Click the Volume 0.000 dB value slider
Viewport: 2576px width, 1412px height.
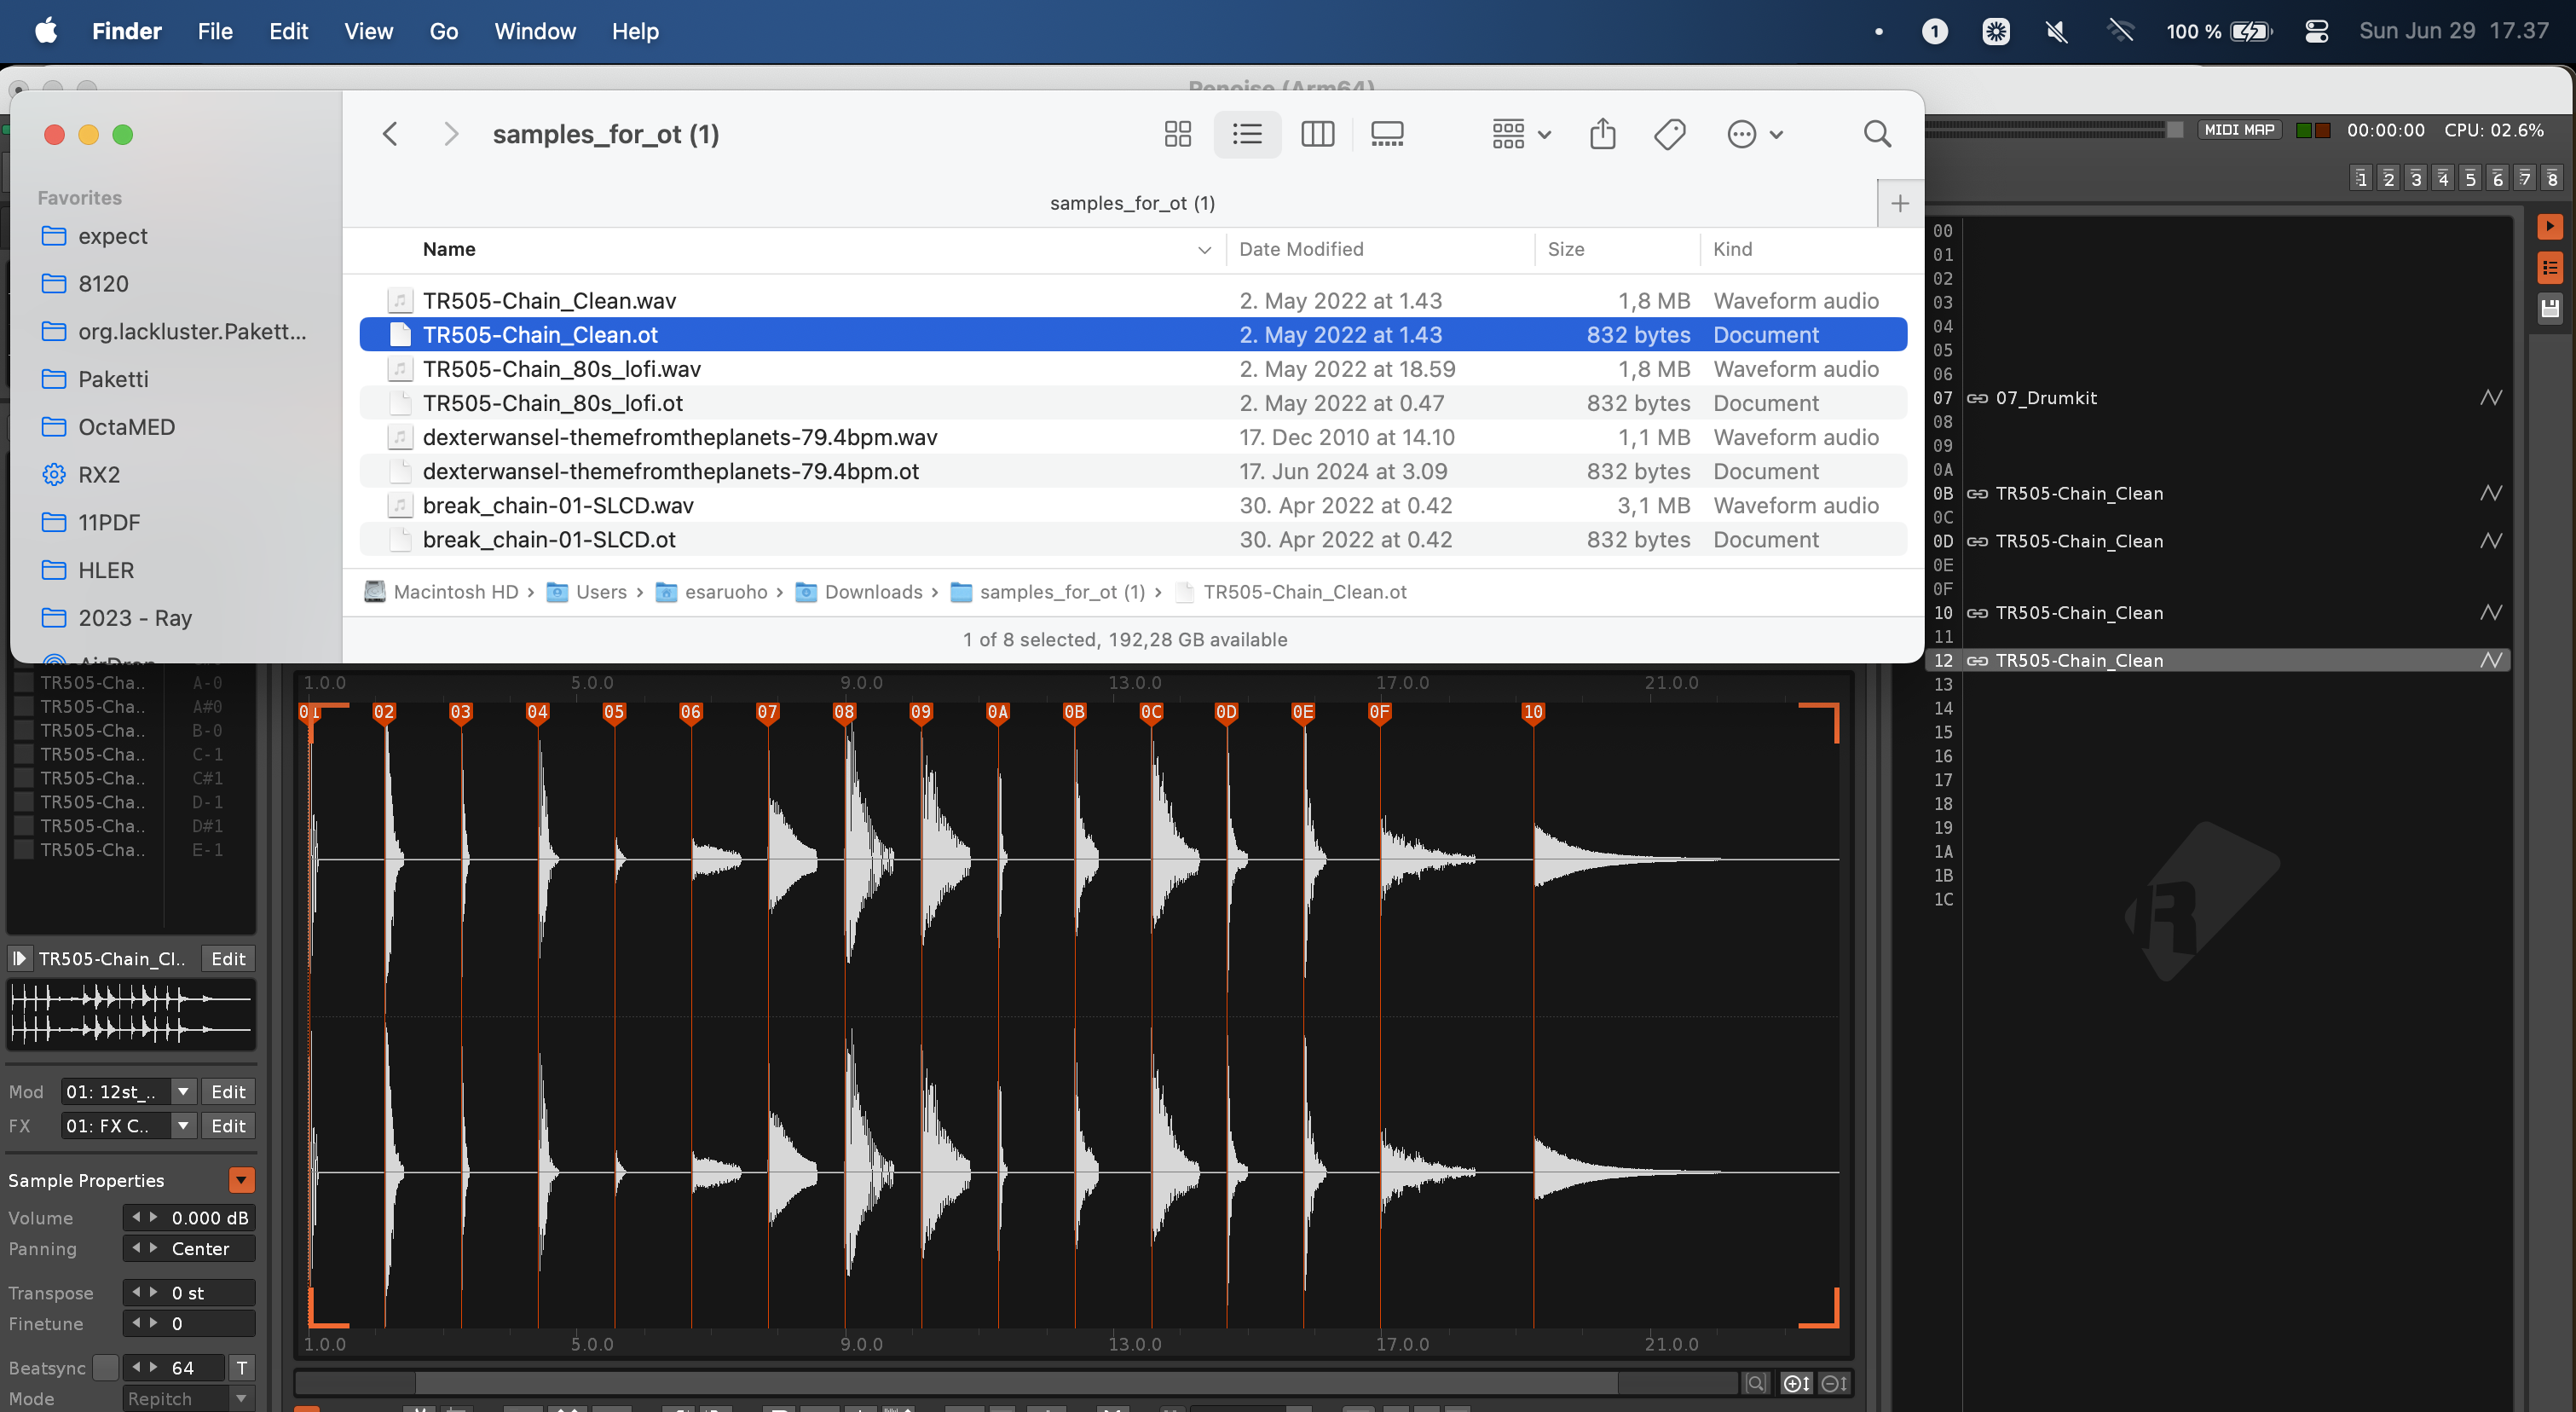[x=189, y=1217]
